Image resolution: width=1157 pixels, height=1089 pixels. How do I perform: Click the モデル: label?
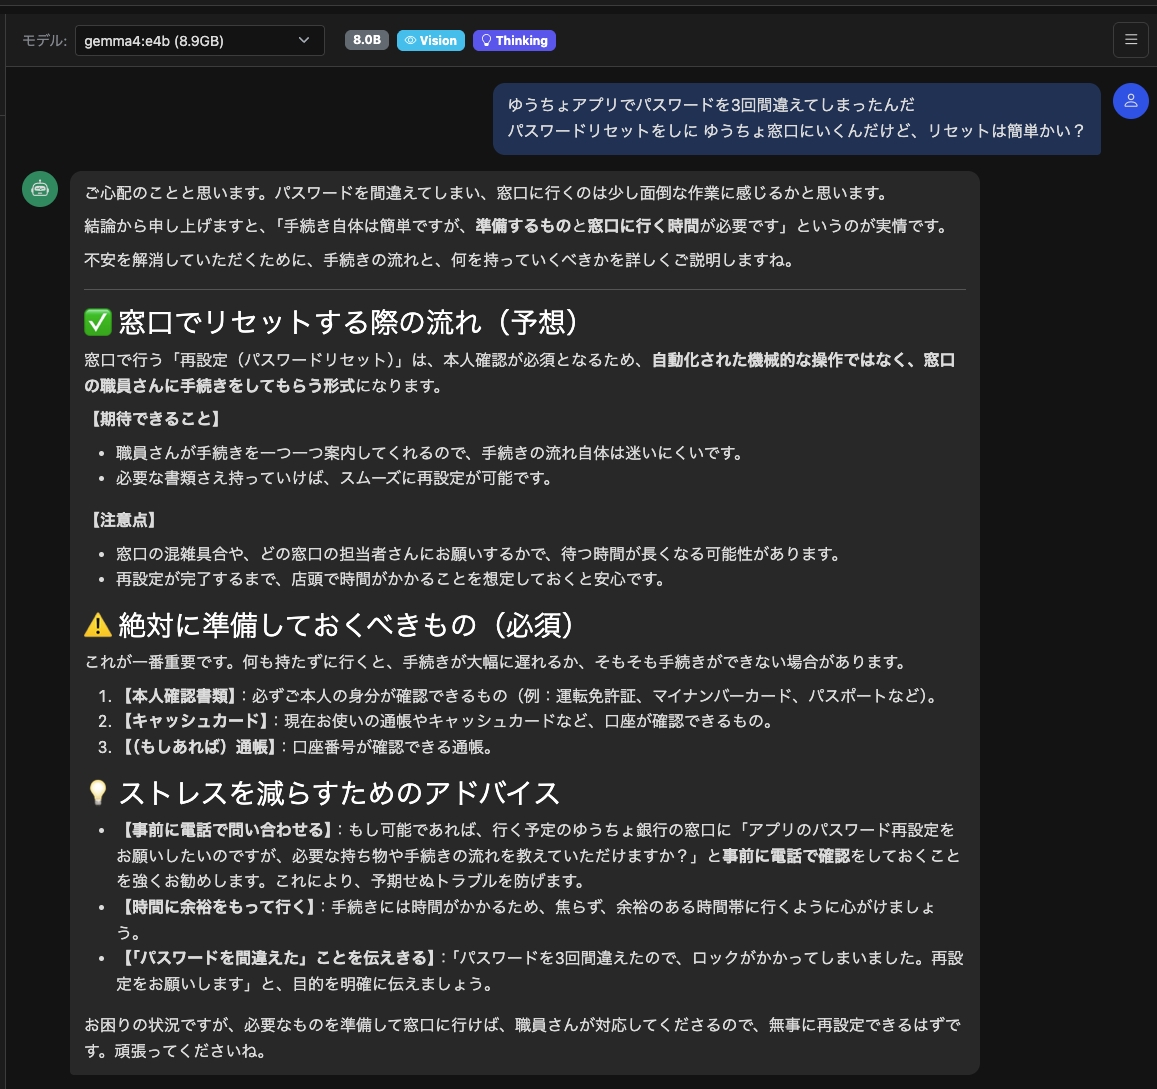(44, 41)
